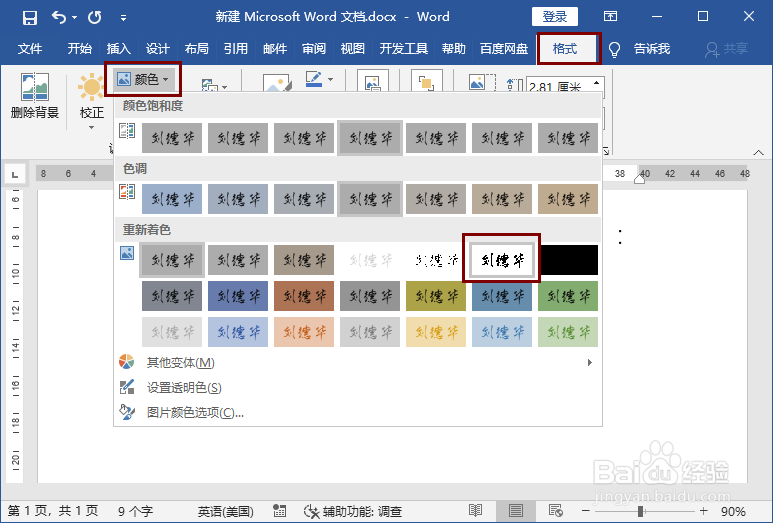
Task: Apply black and white 75% highlighted thumbnail
Action: point(502,259)
